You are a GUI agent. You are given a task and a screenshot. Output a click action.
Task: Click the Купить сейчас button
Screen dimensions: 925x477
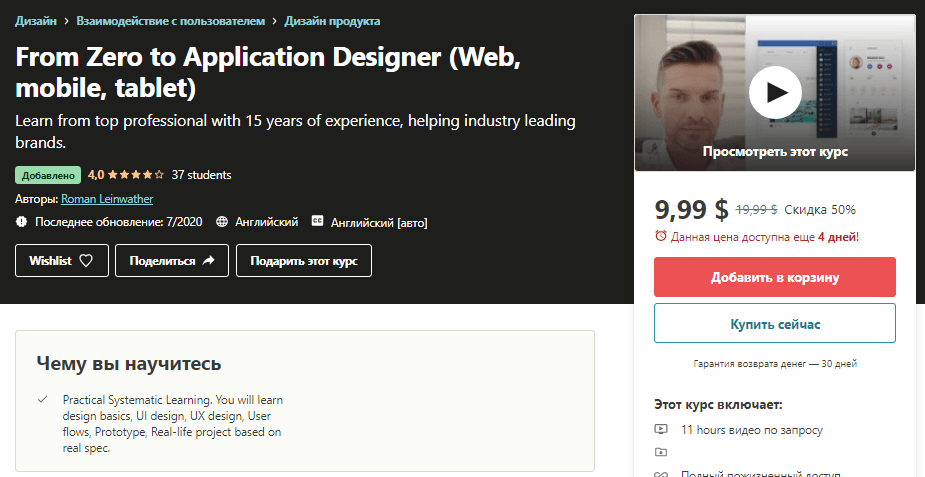775,323
